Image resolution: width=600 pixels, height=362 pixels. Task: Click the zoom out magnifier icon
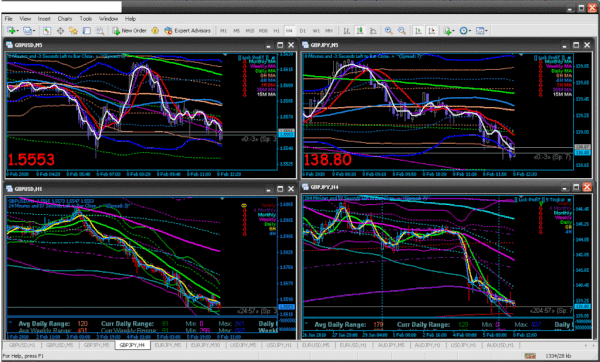coord(402,31)
